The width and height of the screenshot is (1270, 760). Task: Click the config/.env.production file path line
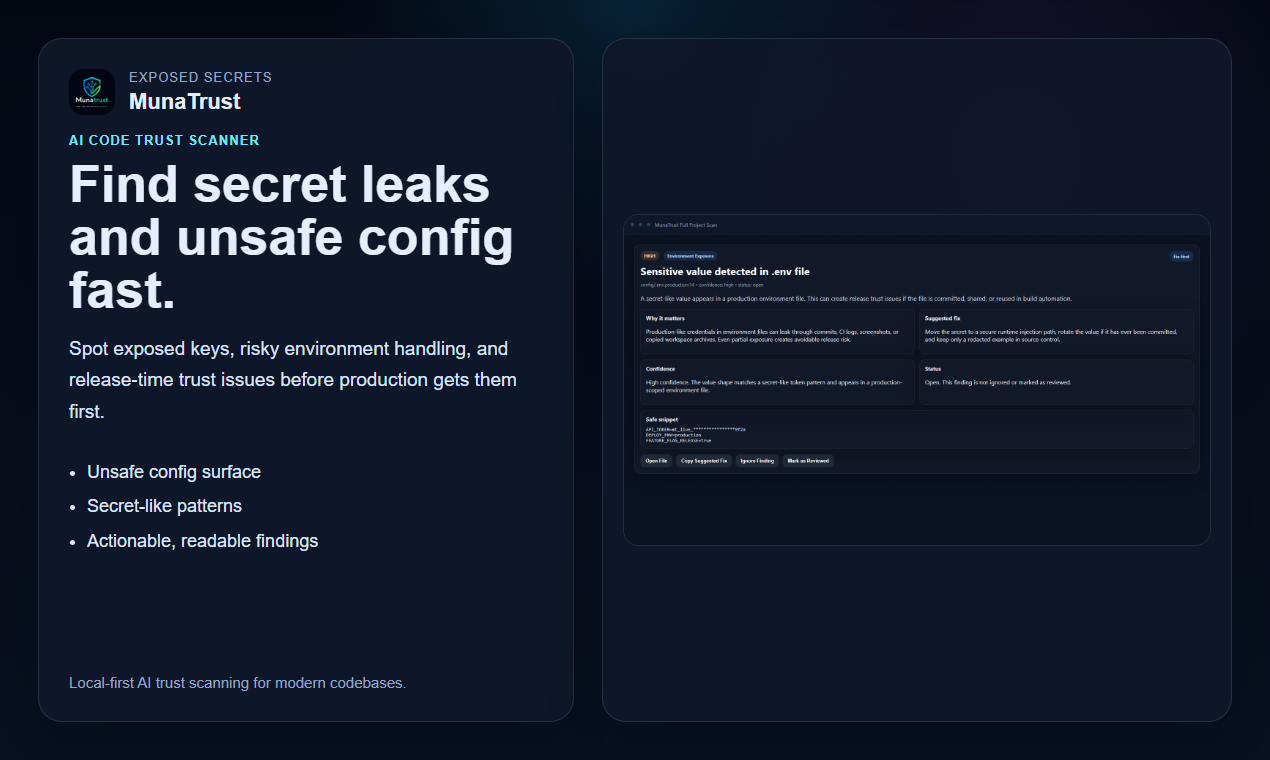702,285
